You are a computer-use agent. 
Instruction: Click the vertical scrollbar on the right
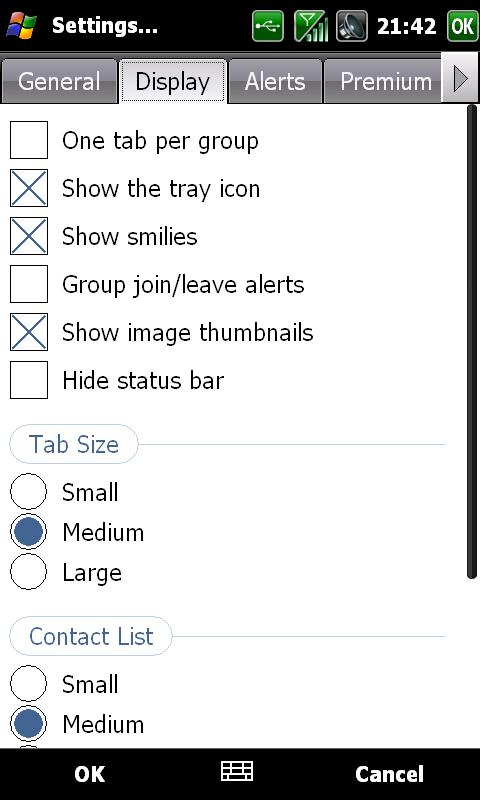(471, 341)
